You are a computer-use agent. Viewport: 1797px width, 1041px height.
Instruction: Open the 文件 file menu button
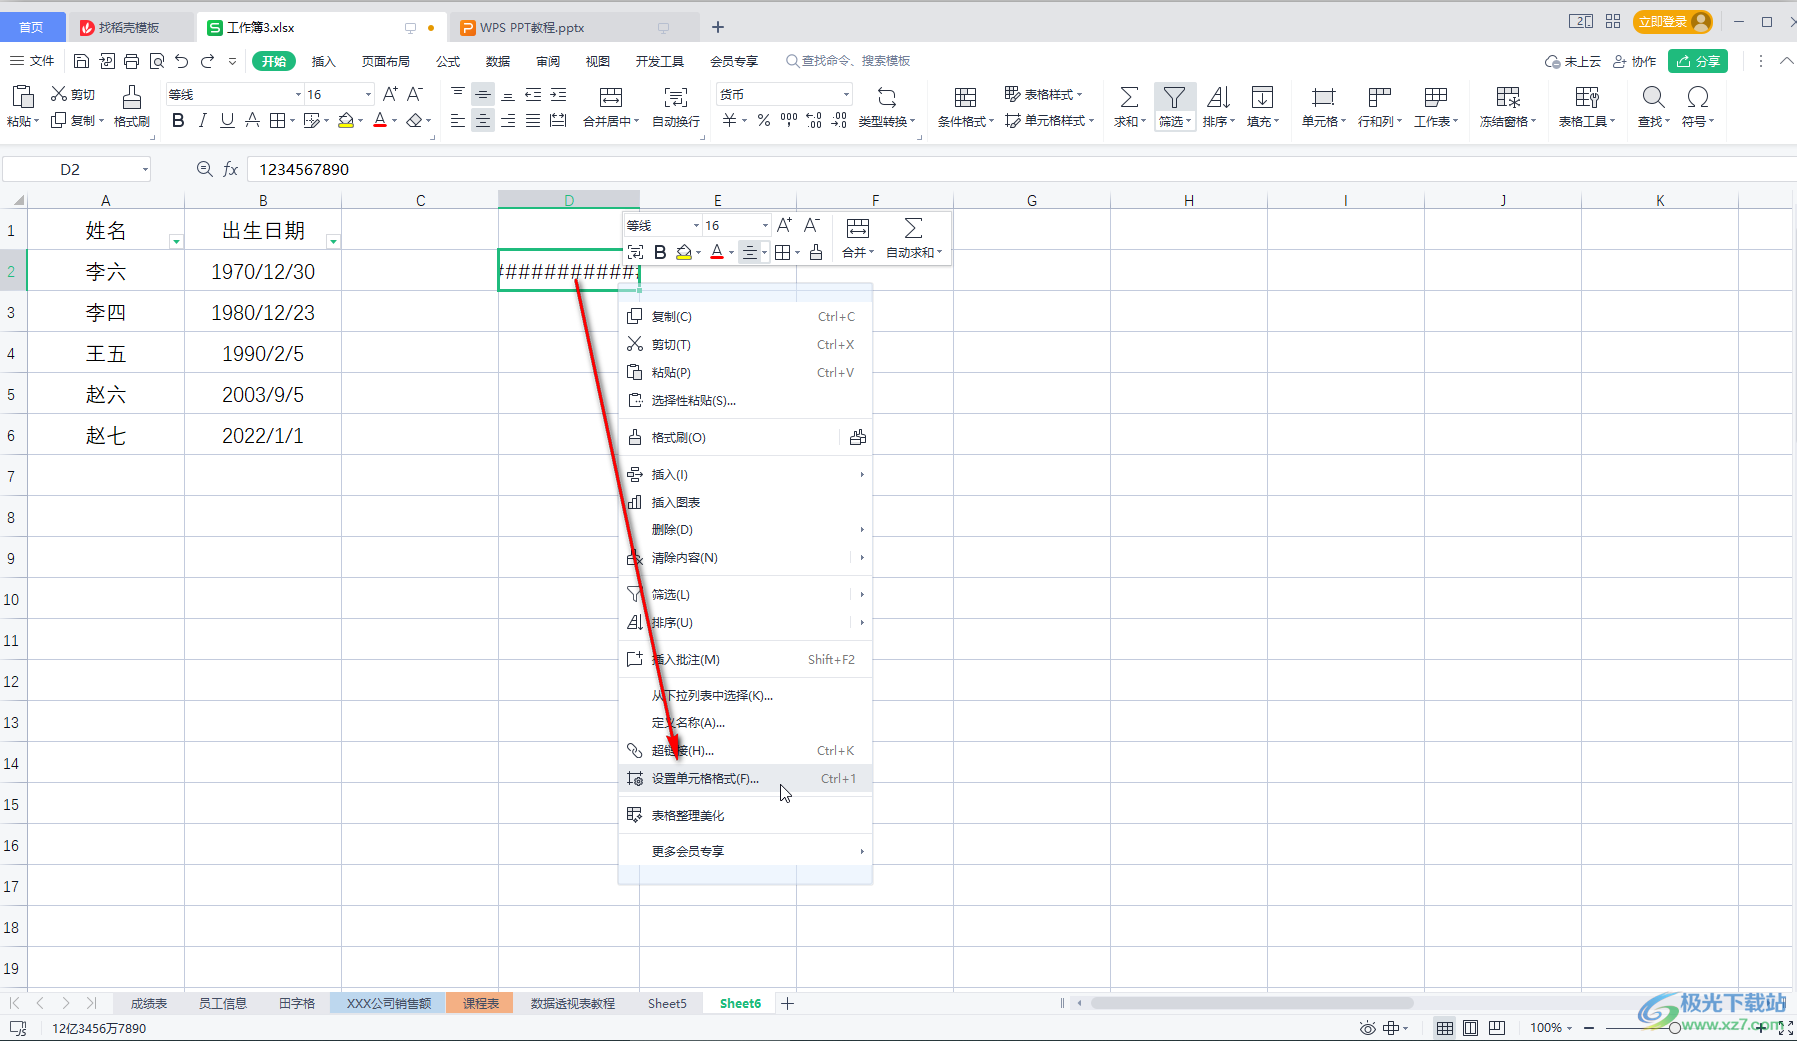coord(33,61)
